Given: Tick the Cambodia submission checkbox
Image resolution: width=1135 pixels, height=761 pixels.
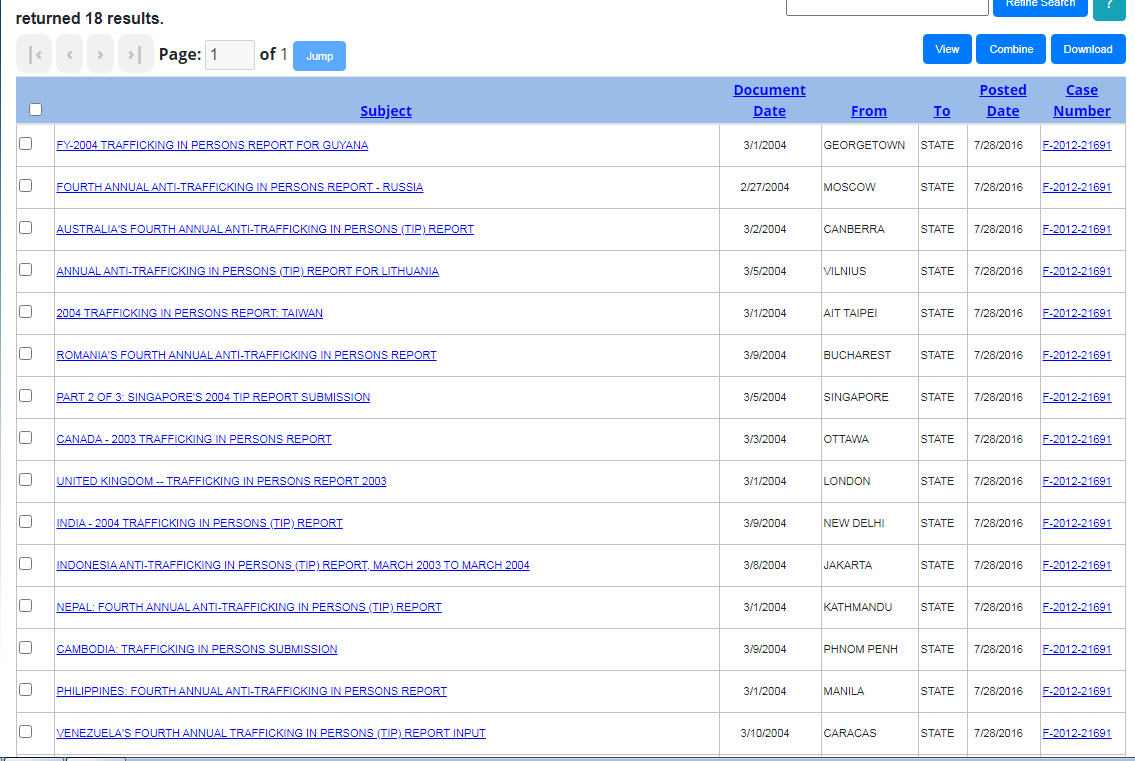Looking at the screenshot, I should click(x=26, y=647).
